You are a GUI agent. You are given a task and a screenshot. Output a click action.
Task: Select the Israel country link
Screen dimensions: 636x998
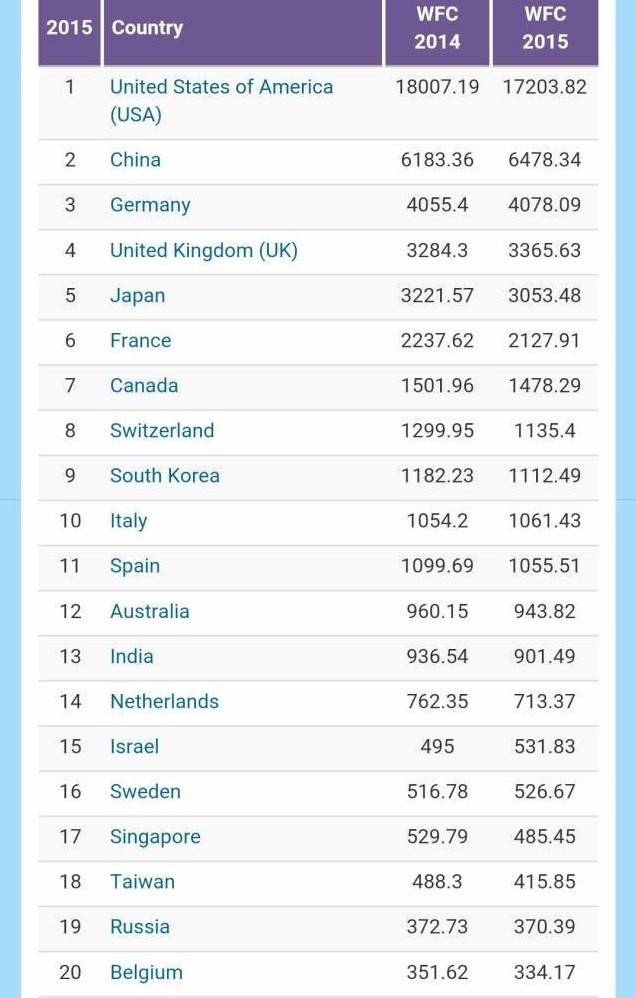click(x=134, y=746)
